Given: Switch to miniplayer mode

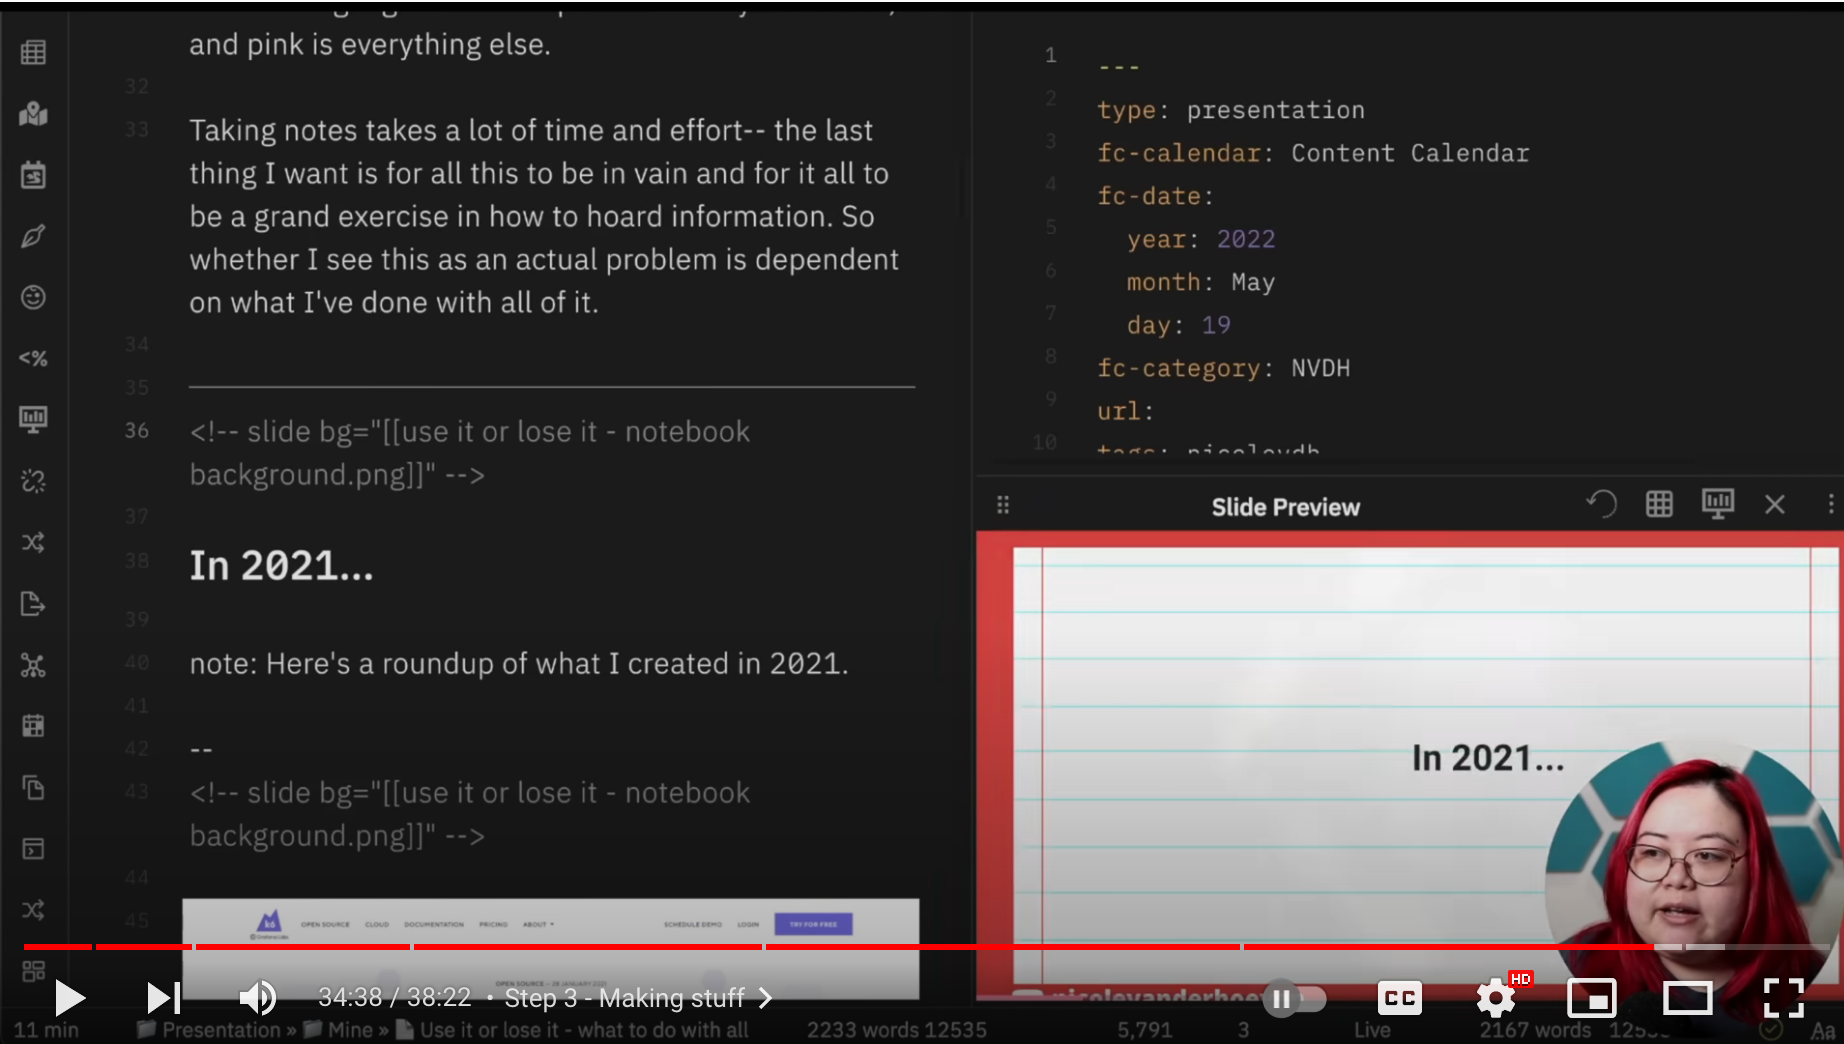Looking at the screenshot, I should point(1591,997).
